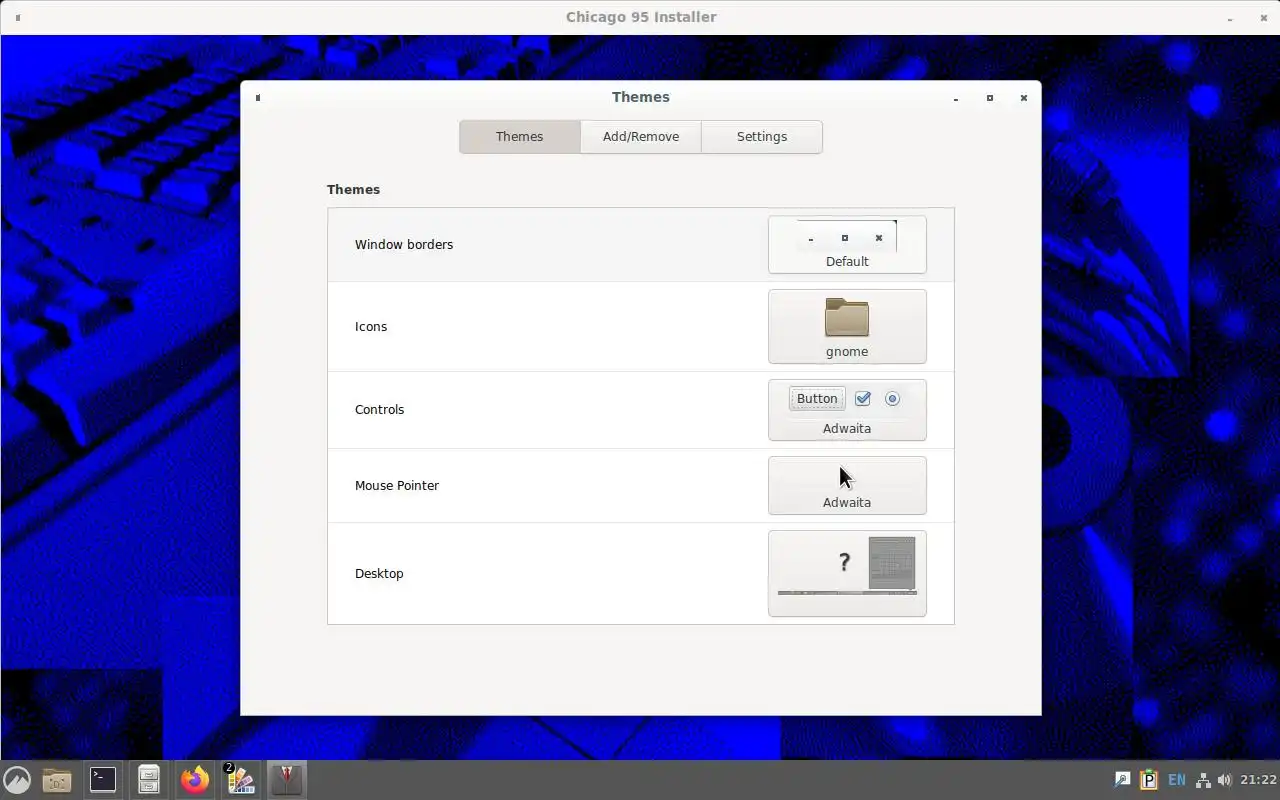The width and height of the screenshot is (1280, 800).
Task: Click the "Desktop" row label
Action: 379,573
